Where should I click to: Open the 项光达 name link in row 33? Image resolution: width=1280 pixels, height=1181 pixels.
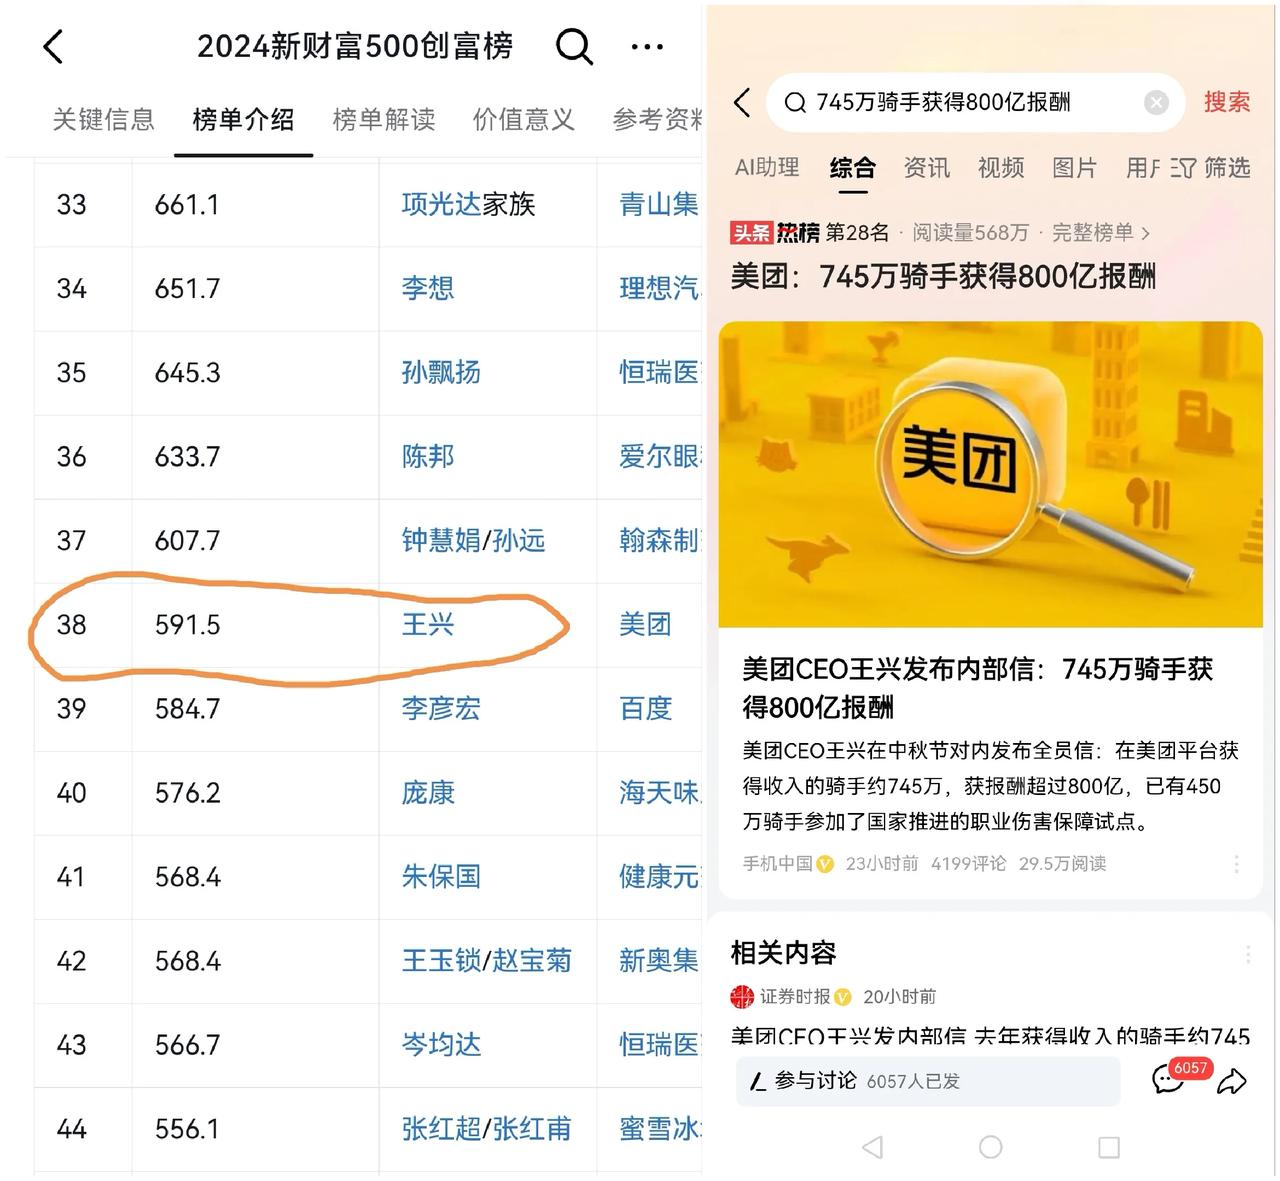(x=441, y=205)
